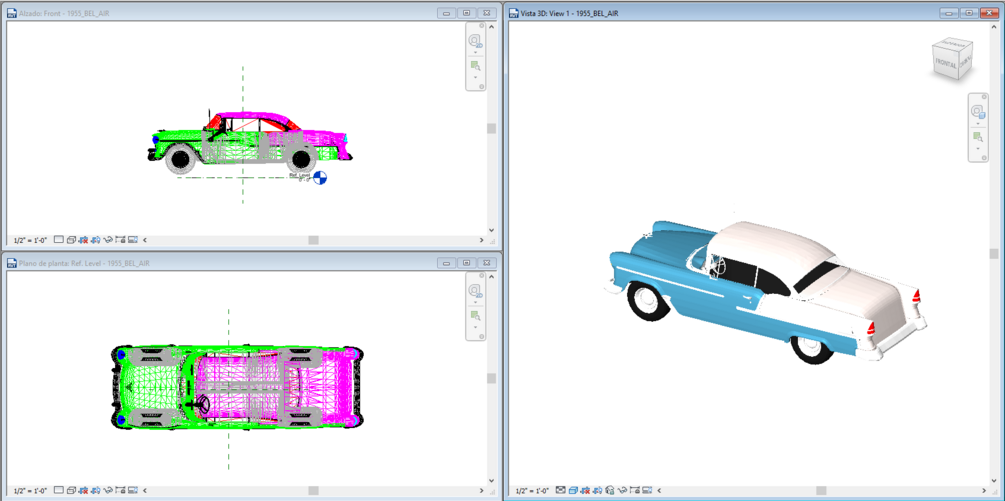Image resolution: width=1005 pixels, height=501 pixels.
Task: Toggle Reveal Constraints in 3D View 1
Action: tap(635, 490)
